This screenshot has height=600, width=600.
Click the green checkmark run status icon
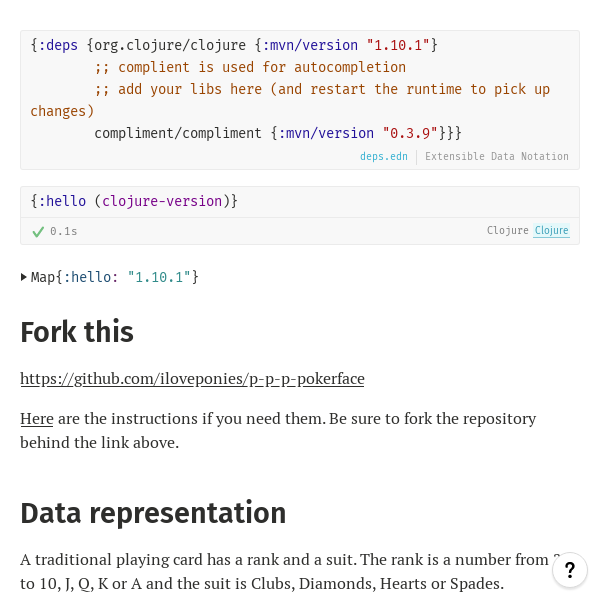coord(38,231)
